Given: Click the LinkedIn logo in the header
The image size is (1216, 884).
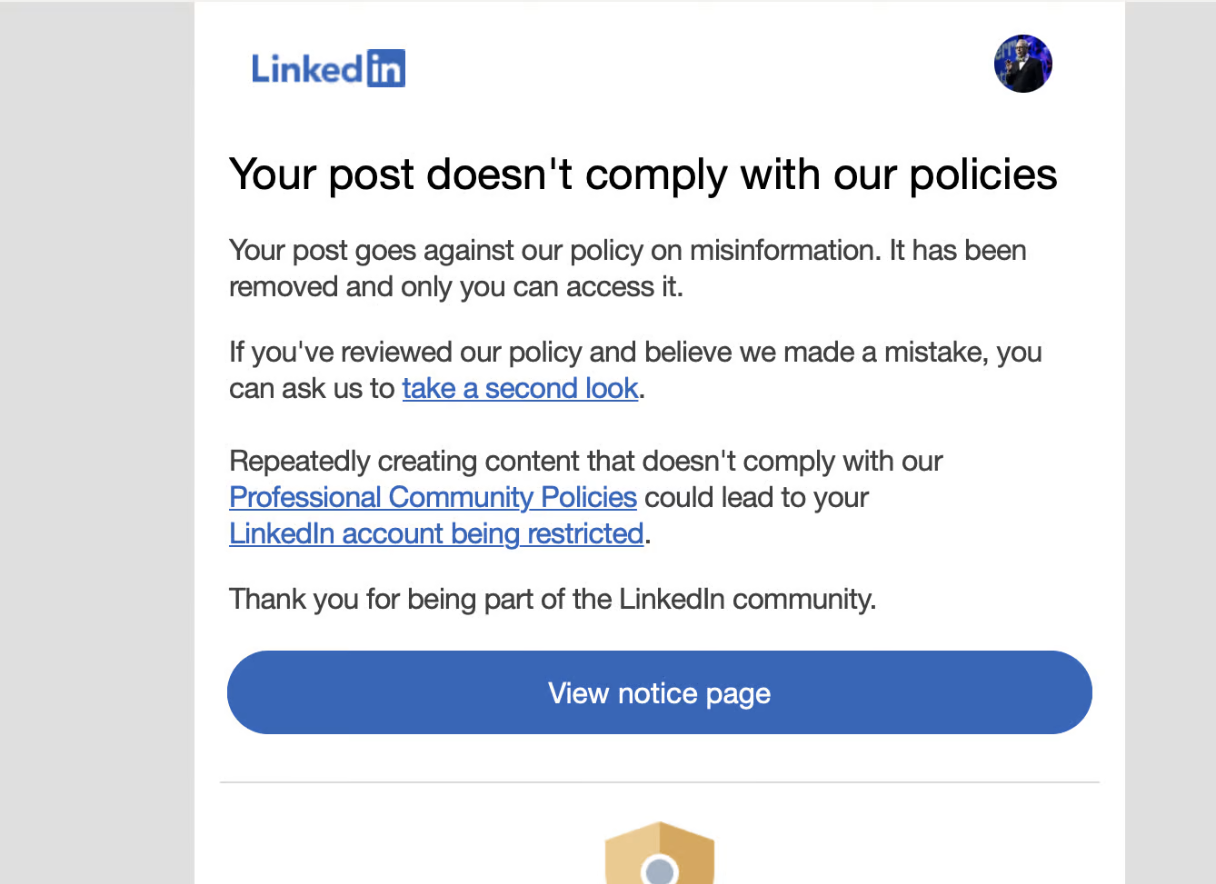Looking at the screenshot, I should click(328, 68).
